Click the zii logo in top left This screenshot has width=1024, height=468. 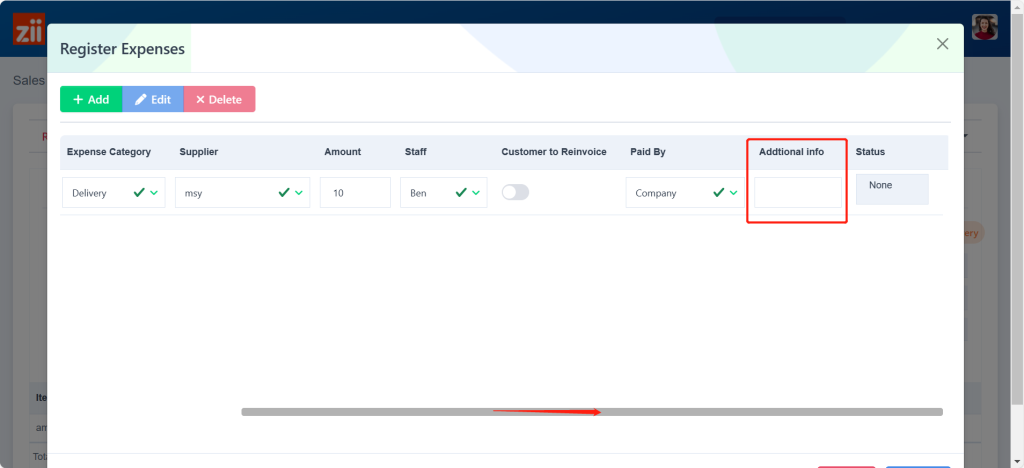pos(28,30)
